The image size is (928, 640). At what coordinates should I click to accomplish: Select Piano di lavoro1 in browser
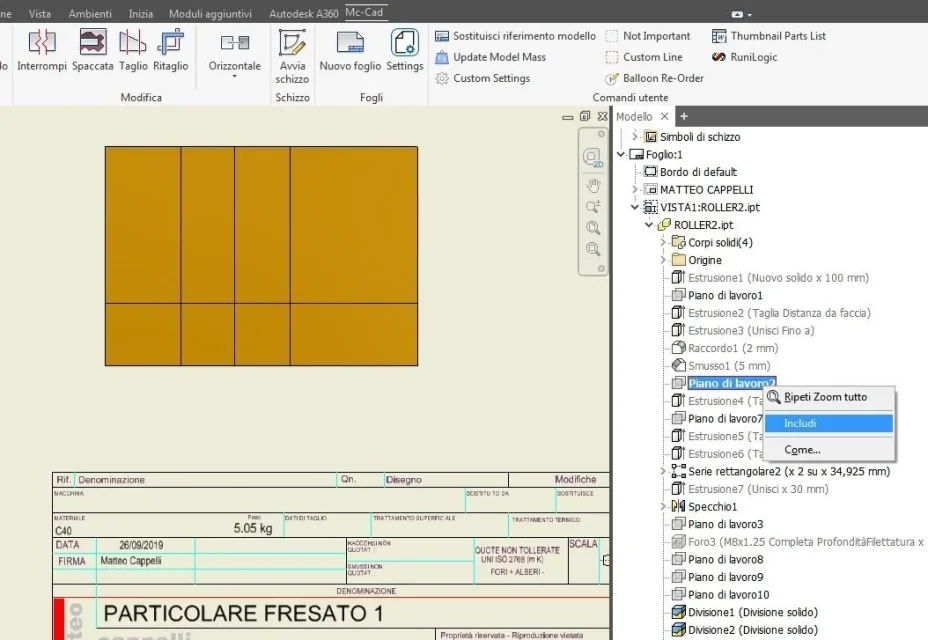tap(717, 295)
